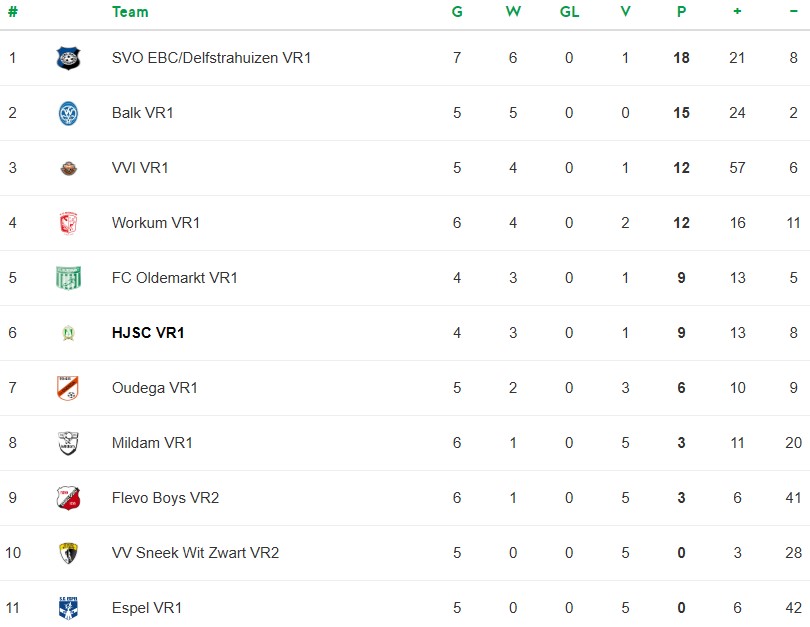Open the Balk VR1 team name
Screen dimensions: 810x627
(x=143, y=113)
